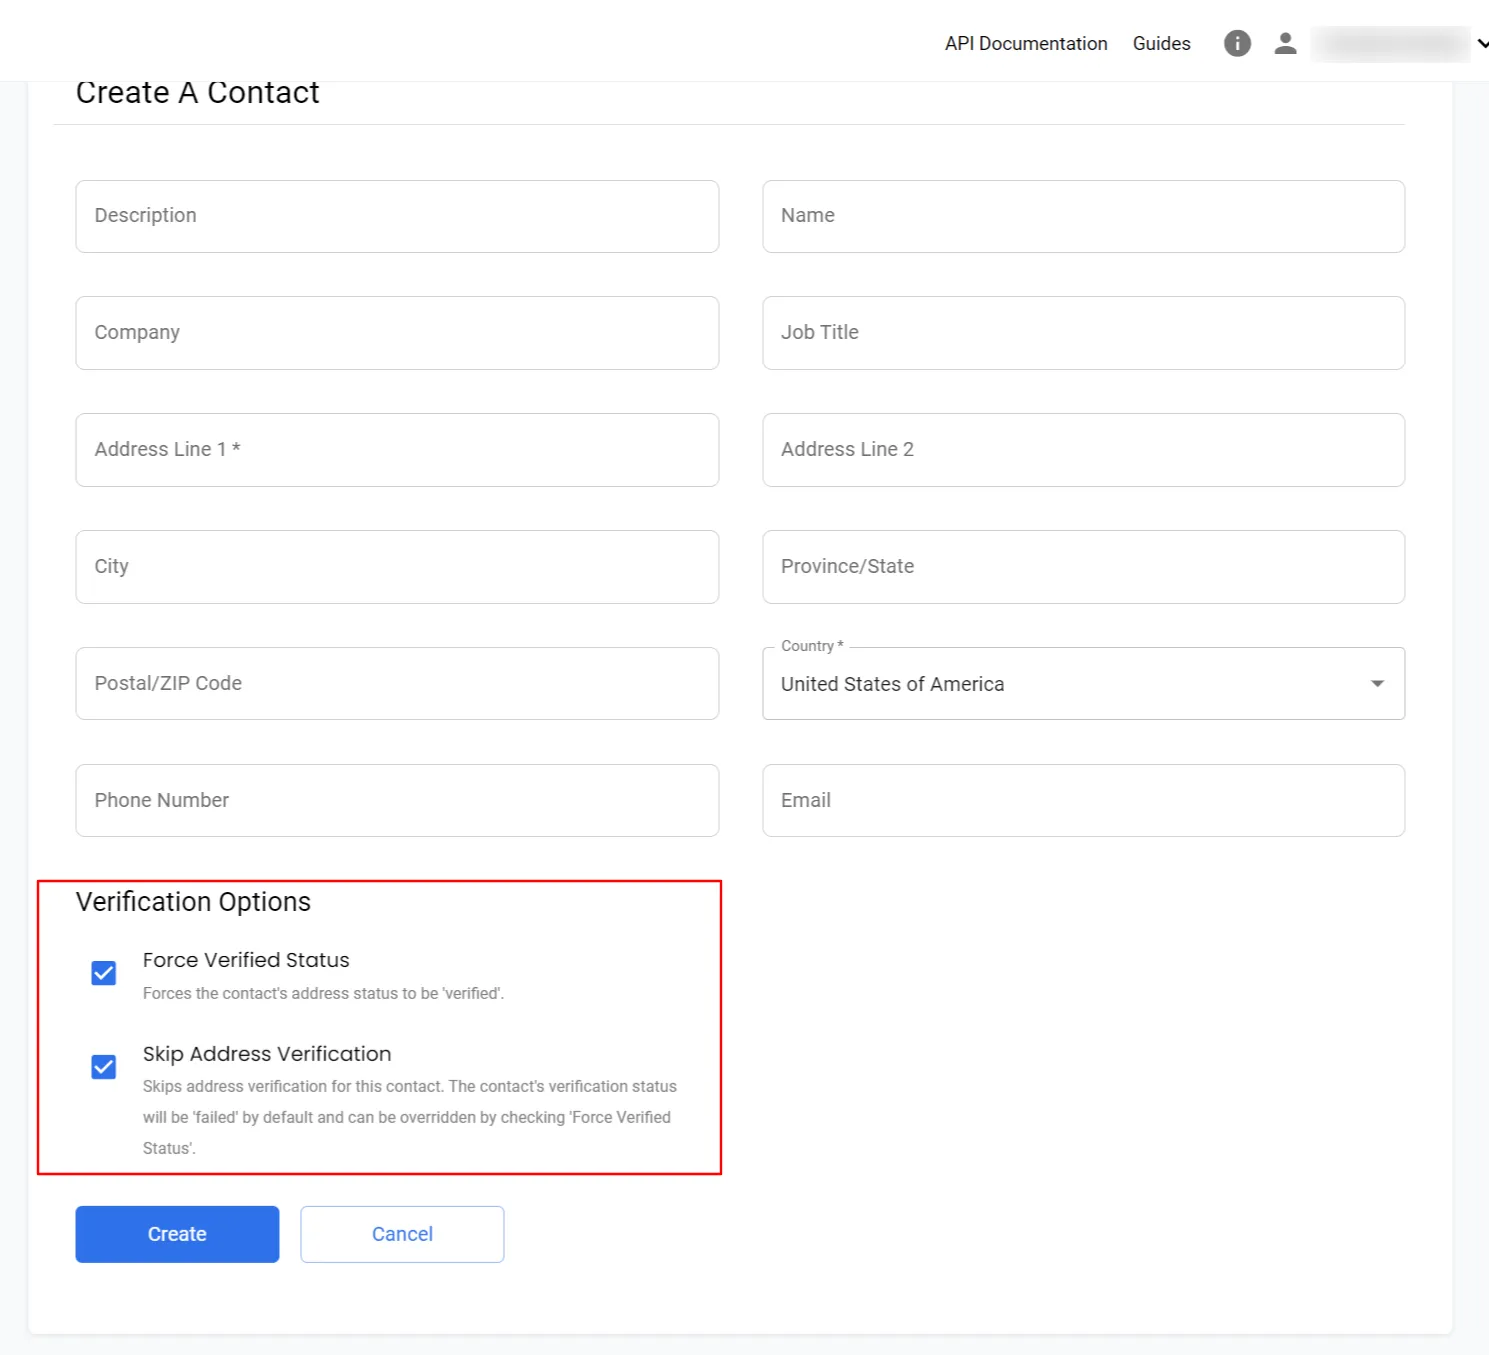Expand the account menu chevron
1489x1355 pixels.
1481,43
